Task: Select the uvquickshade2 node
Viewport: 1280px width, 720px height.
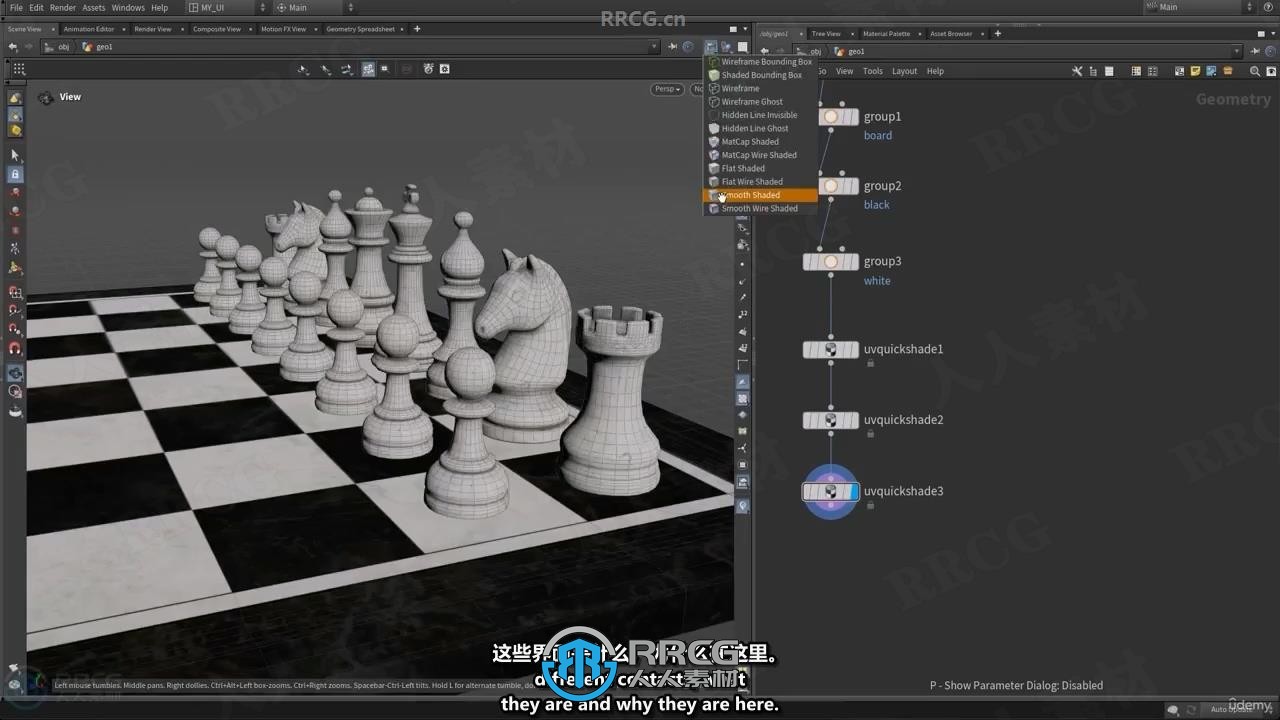Action: 830,420
